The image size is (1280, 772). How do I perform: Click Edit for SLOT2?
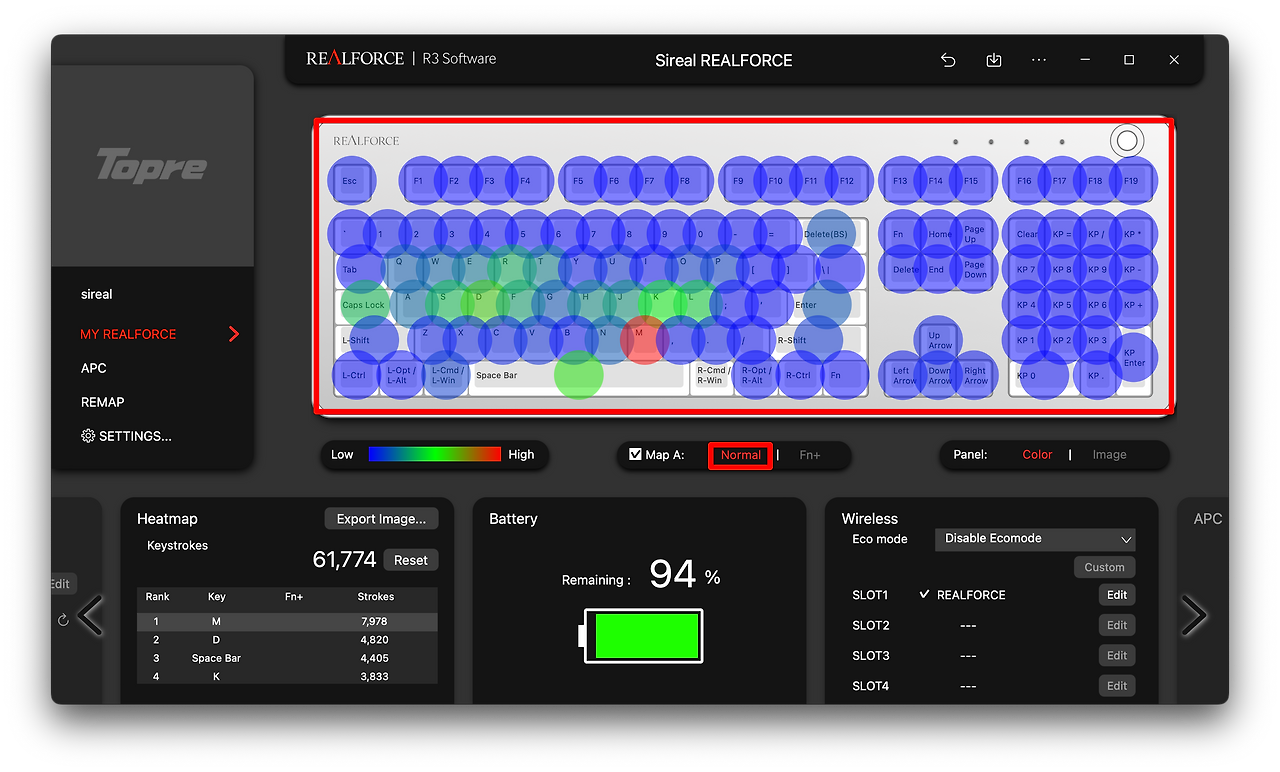(1117, 625)
